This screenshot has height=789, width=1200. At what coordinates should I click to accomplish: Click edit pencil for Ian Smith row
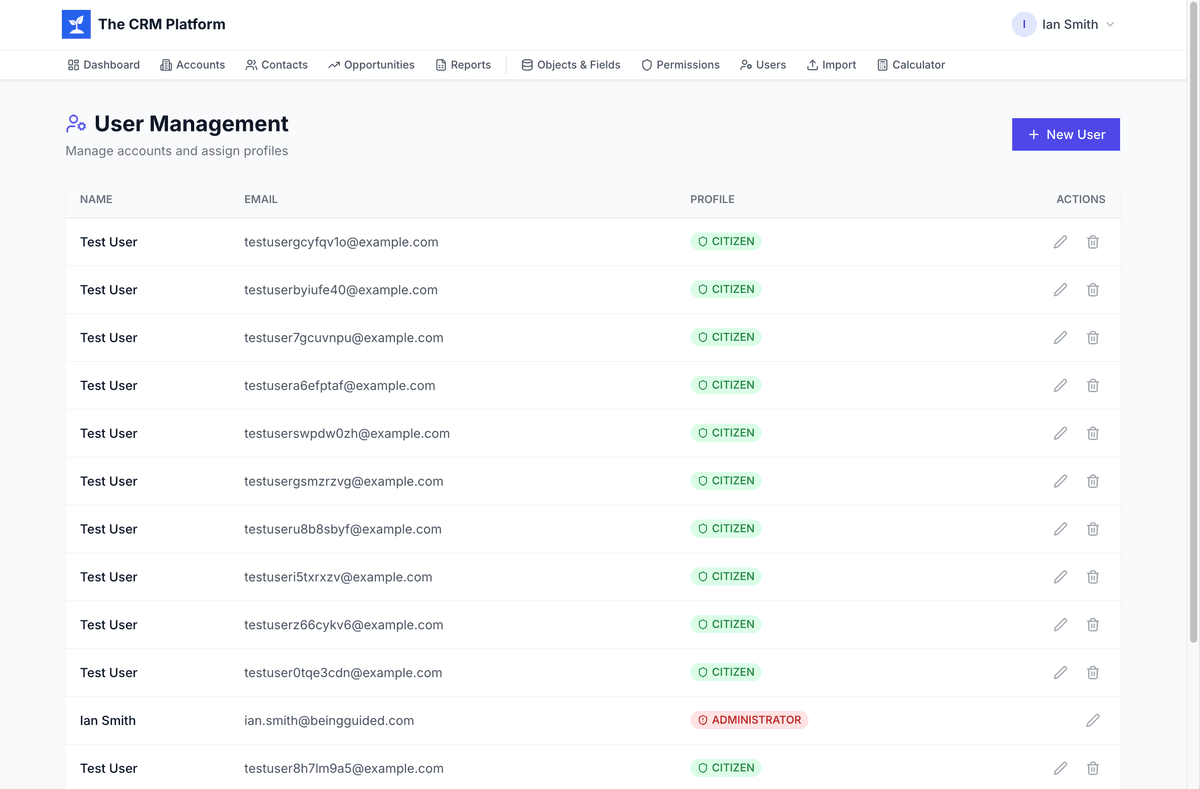1093,720
